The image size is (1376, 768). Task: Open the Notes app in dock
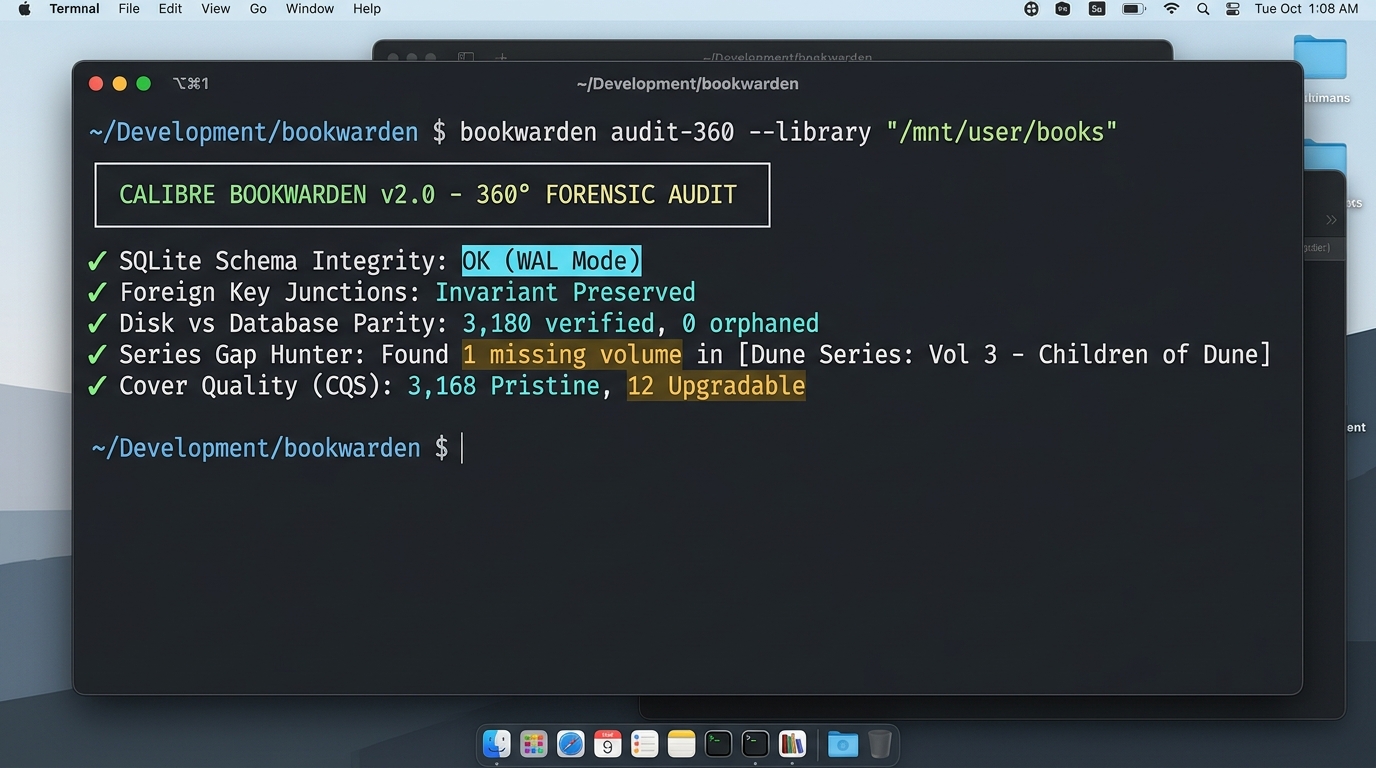coord(682,744)
